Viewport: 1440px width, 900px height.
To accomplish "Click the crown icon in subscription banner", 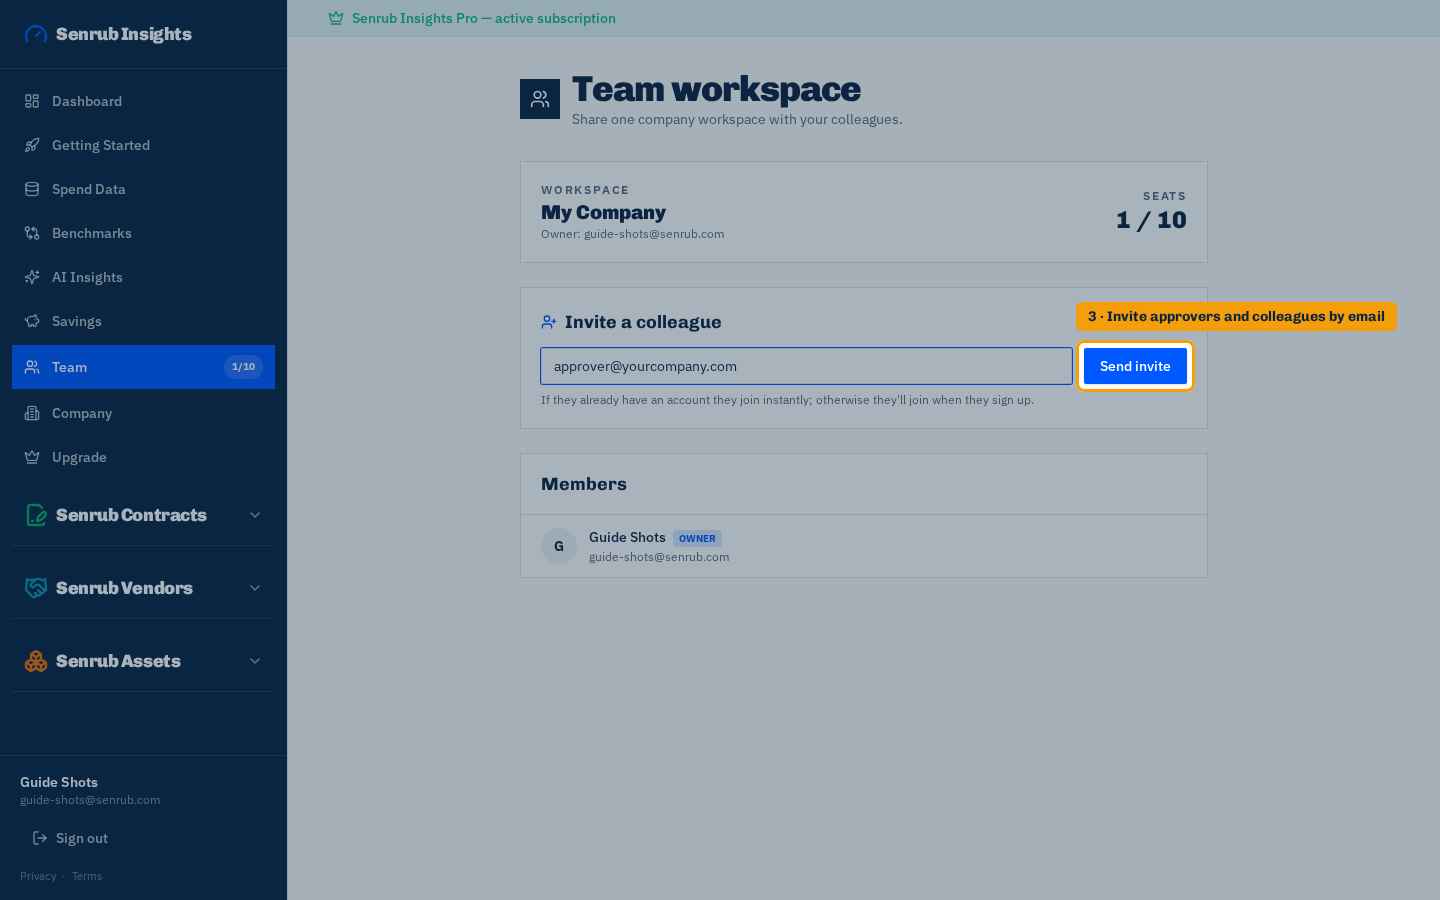I will 336,18.
